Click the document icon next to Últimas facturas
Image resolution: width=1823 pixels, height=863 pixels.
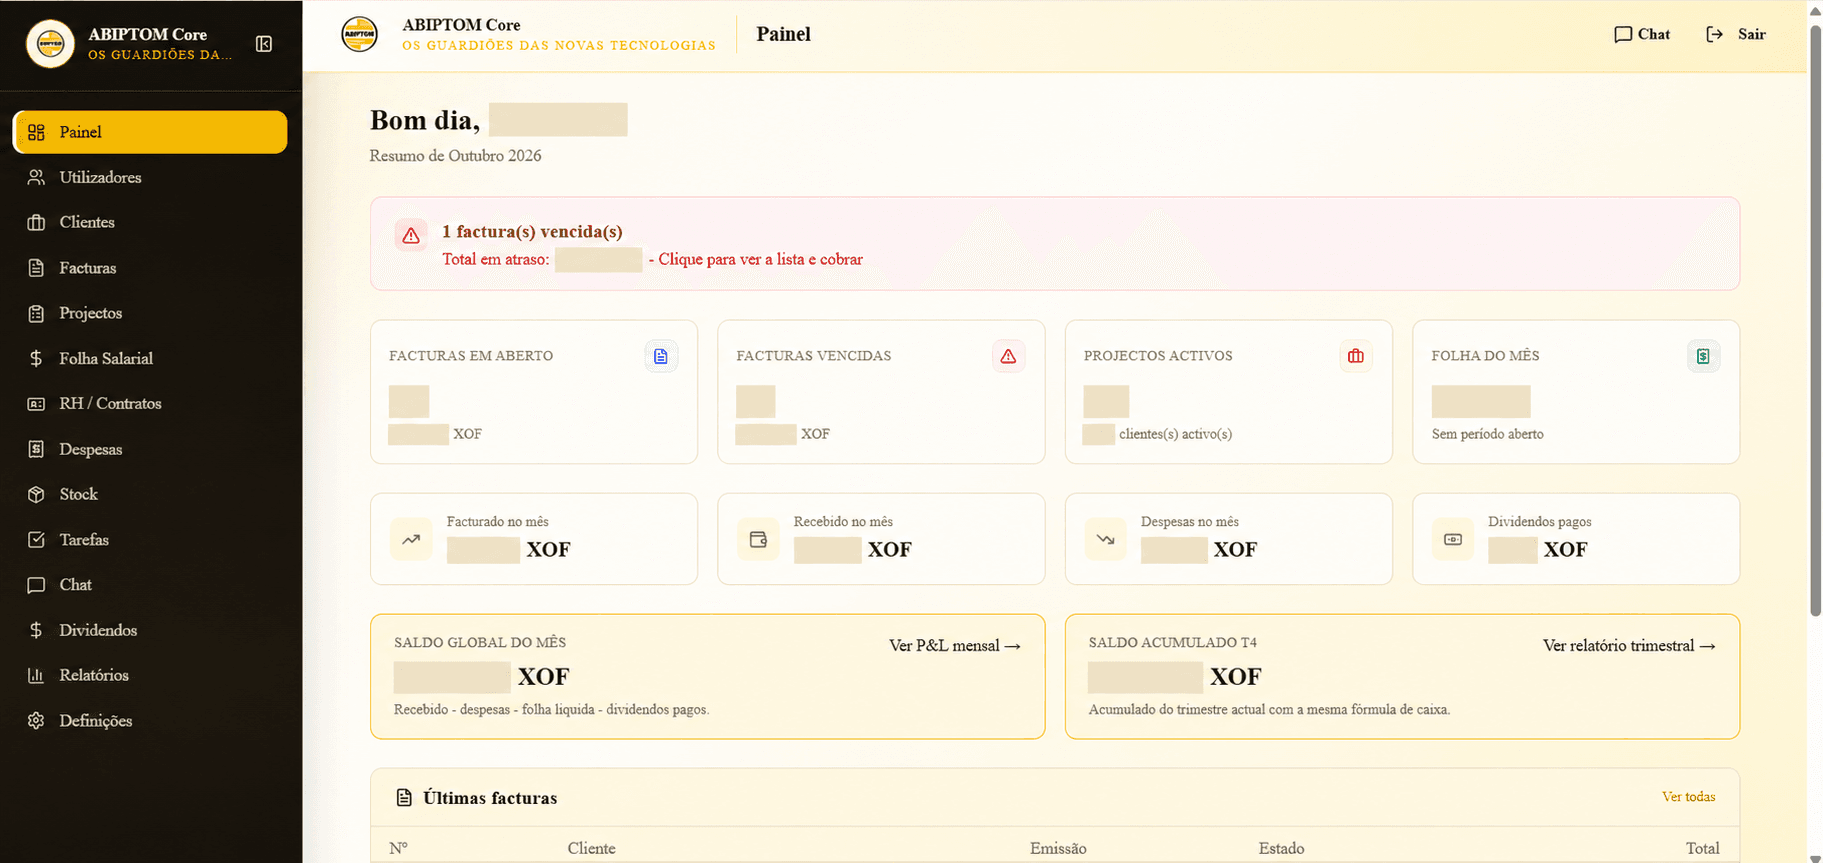tap(404, 797)
